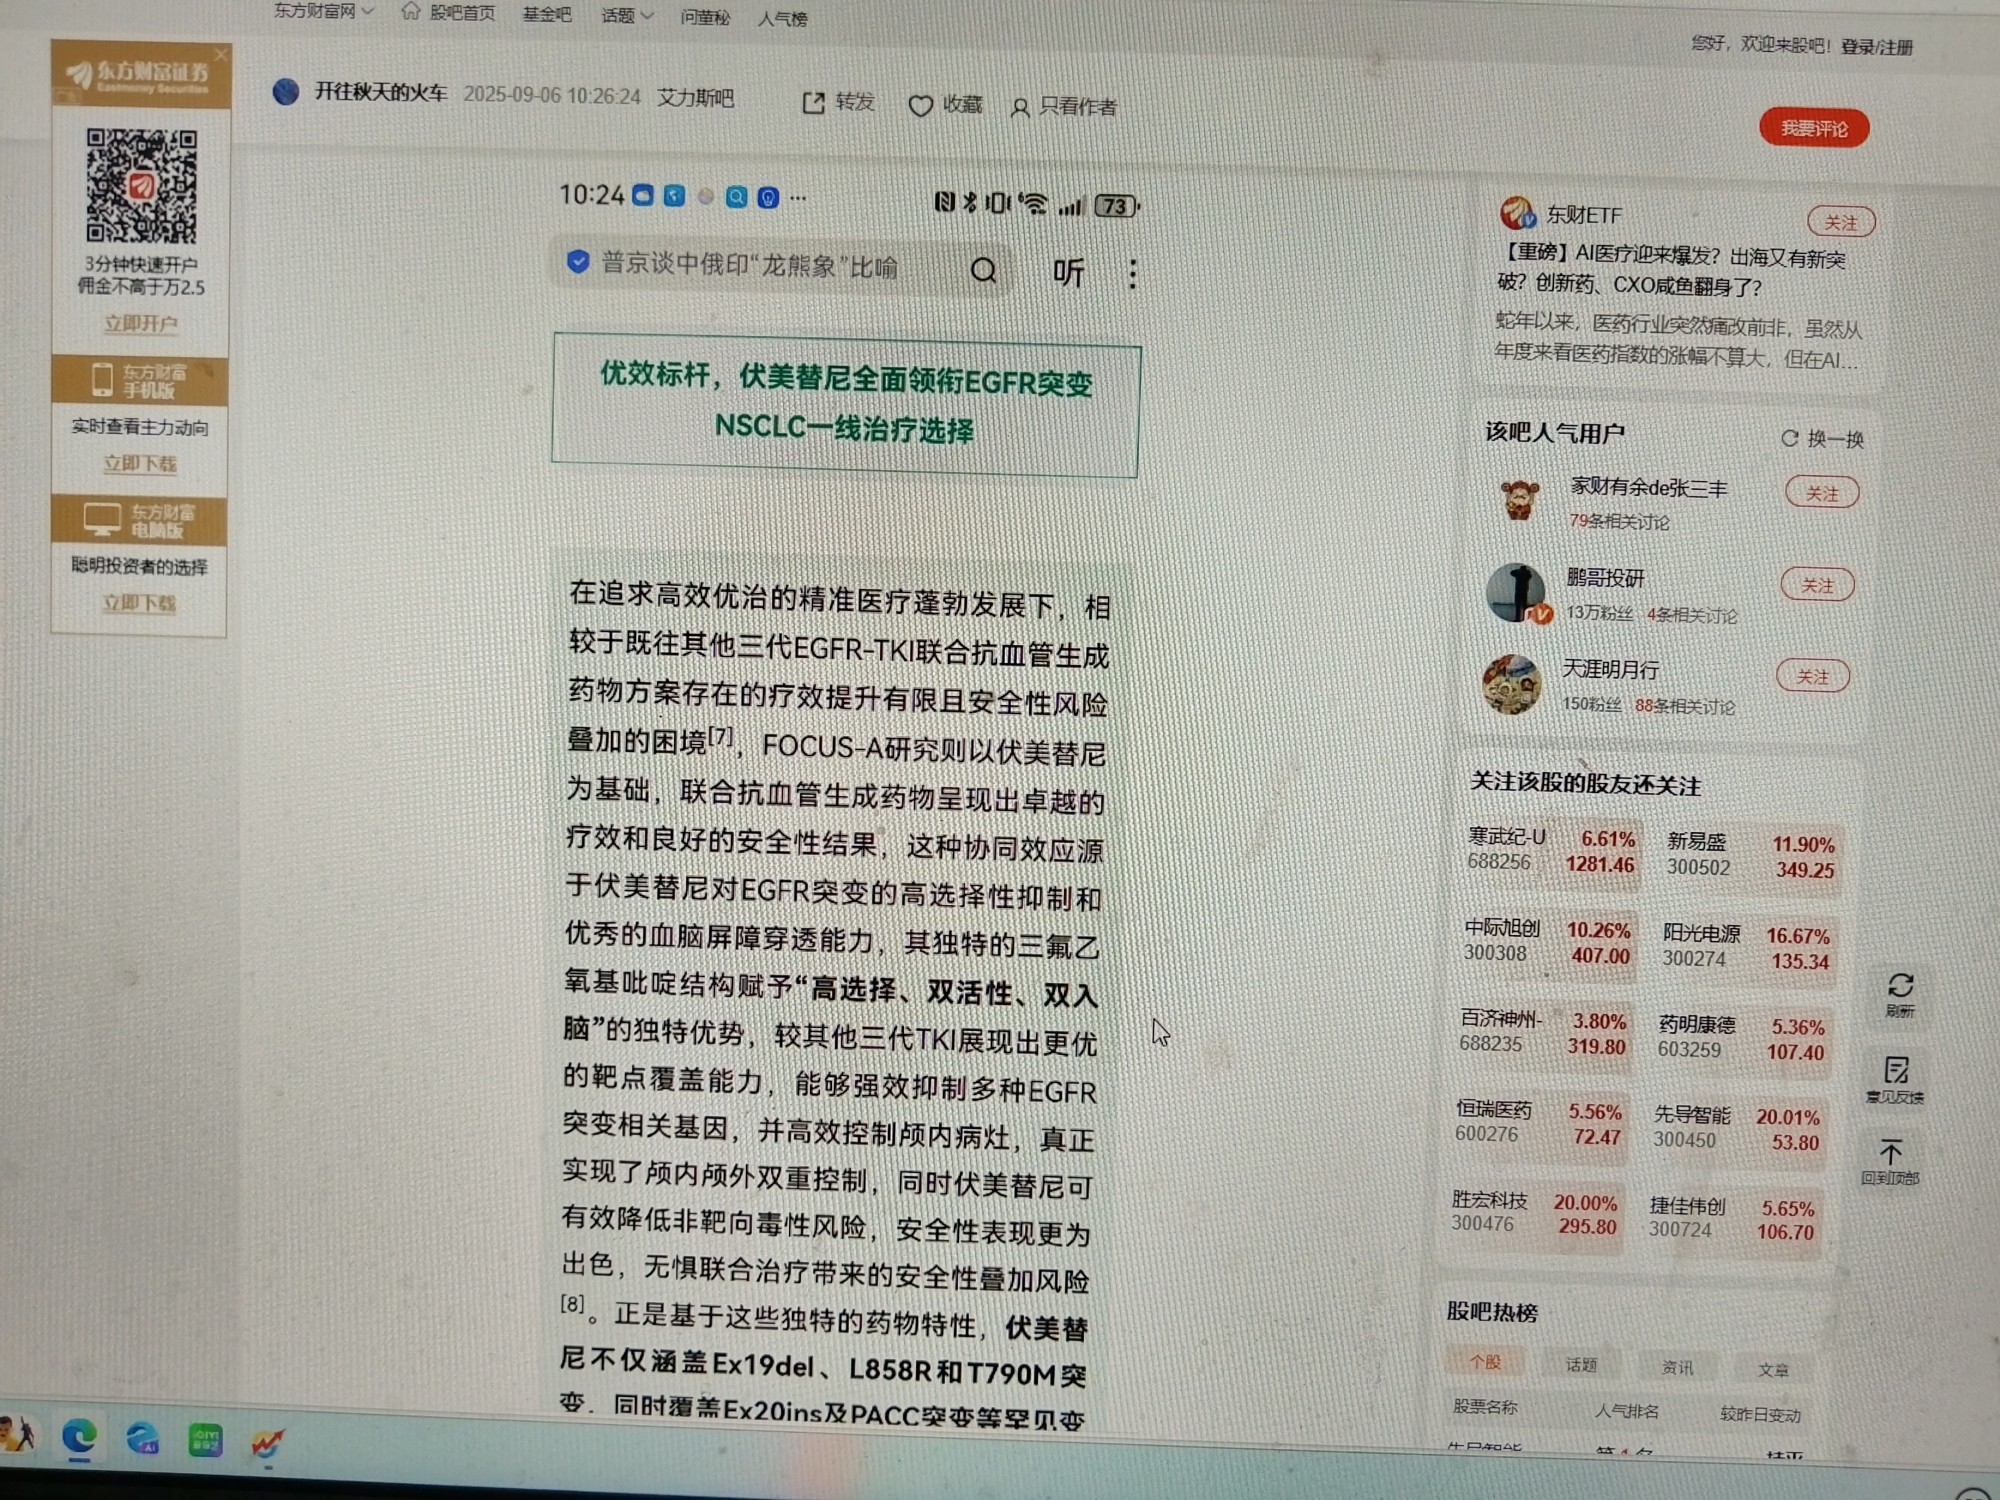Click the 听 listen icon in the article image
Viewport: 2000px width, 1500px height.
1068,272
